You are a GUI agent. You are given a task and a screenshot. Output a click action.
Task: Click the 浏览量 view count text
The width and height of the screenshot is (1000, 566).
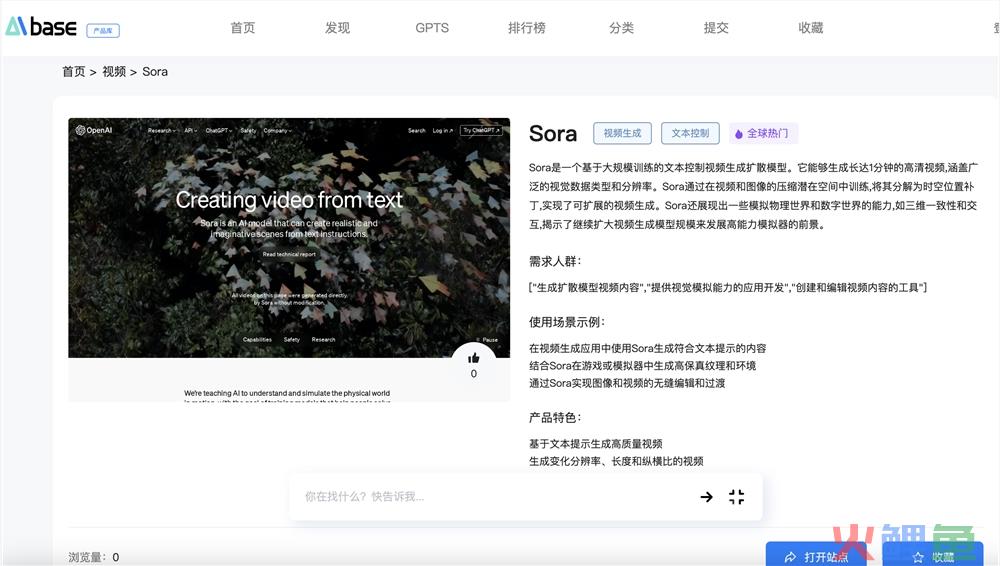tap(94, 557)
